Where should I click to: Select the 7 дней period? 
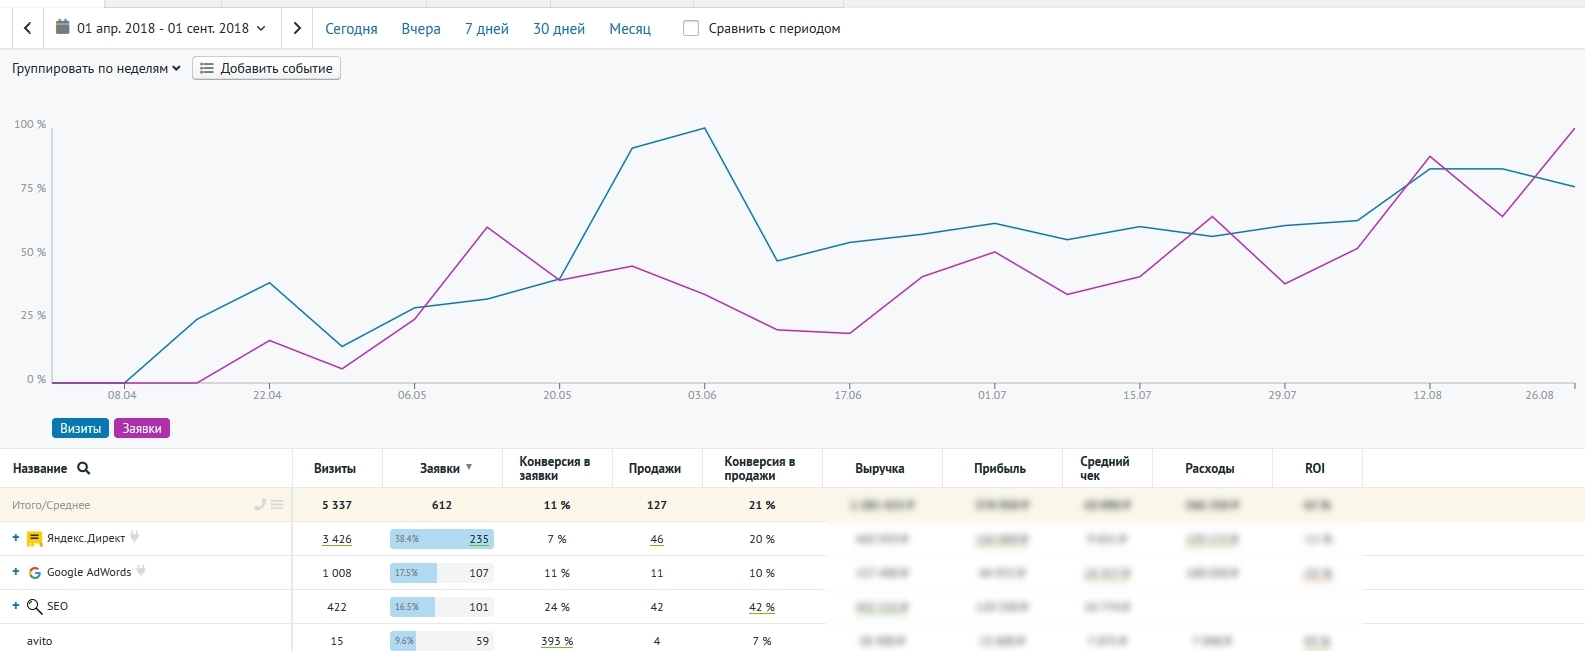486,29
